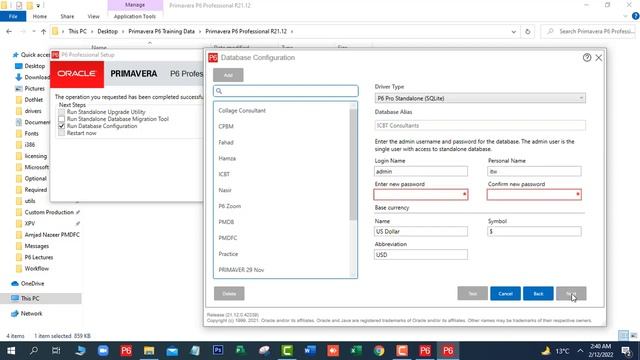
Task: Switch to details view in Explorer
Action: 623,336
